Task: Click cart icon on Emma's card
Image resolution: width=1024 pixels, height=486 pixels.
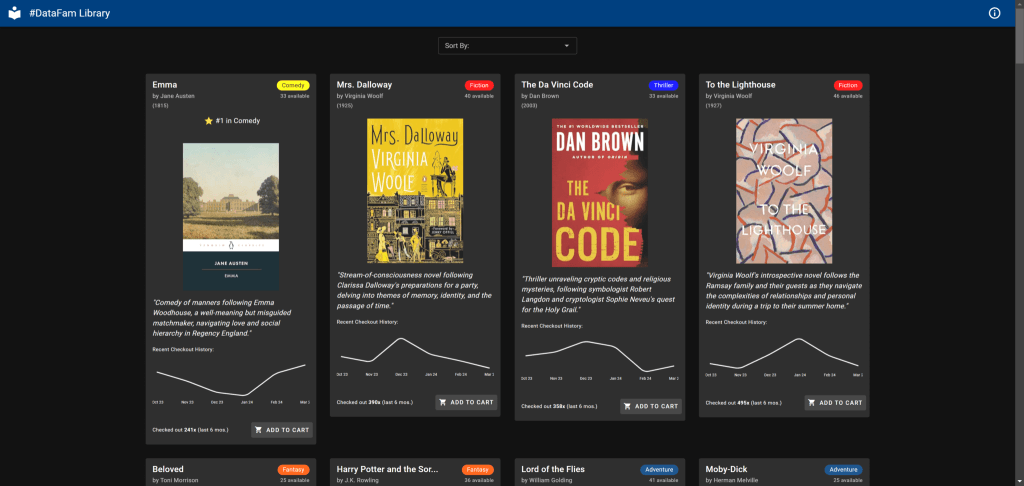Action: [x=259, y=430]
